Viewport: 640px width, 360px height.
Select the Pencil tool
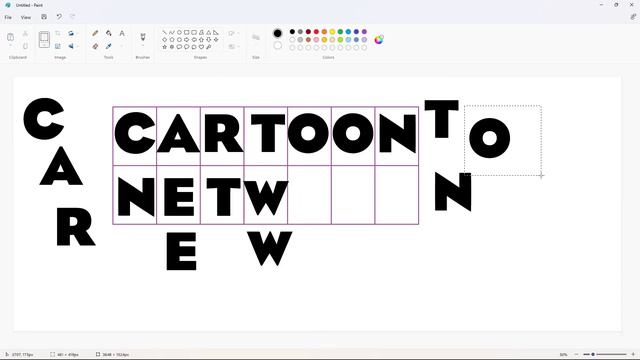[95, 33]
